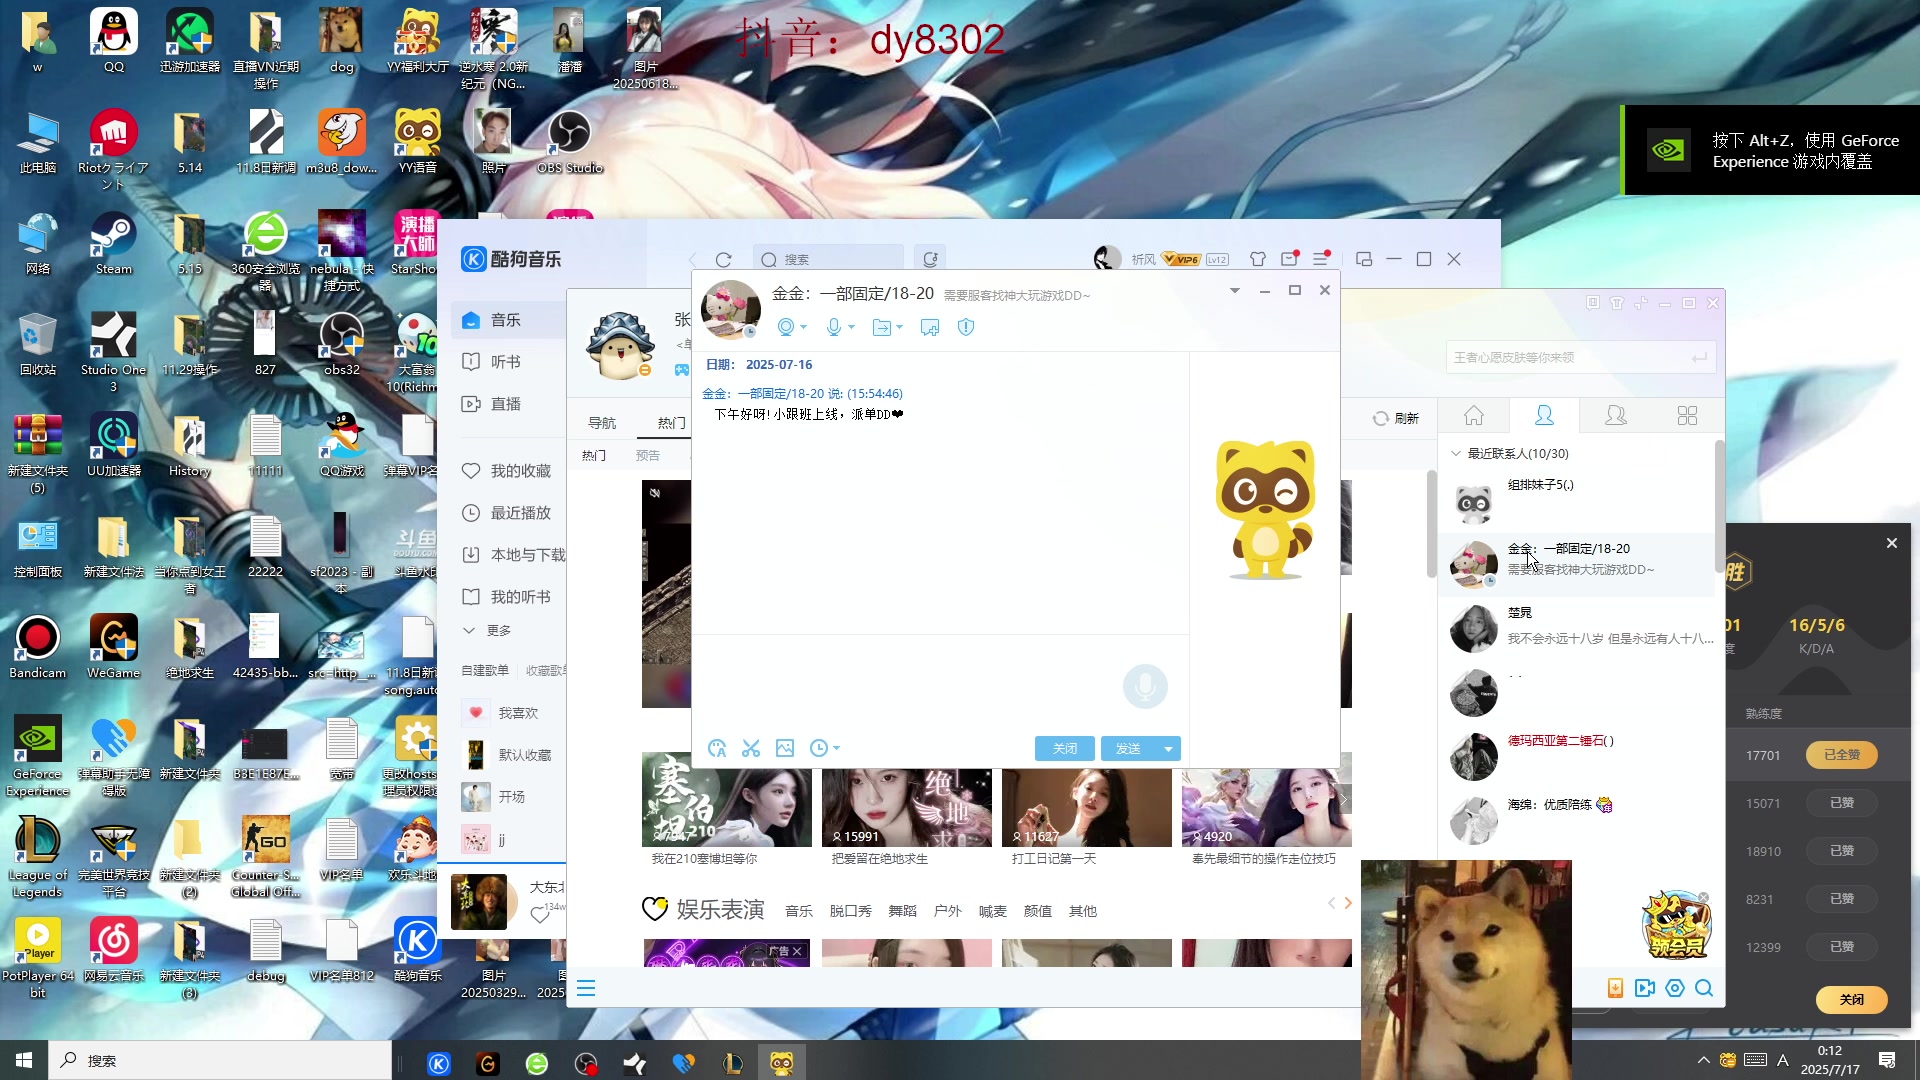Click the send file icon in chat header
This screenshot has height=1080, width=1920.
click(x=881, y=327)
